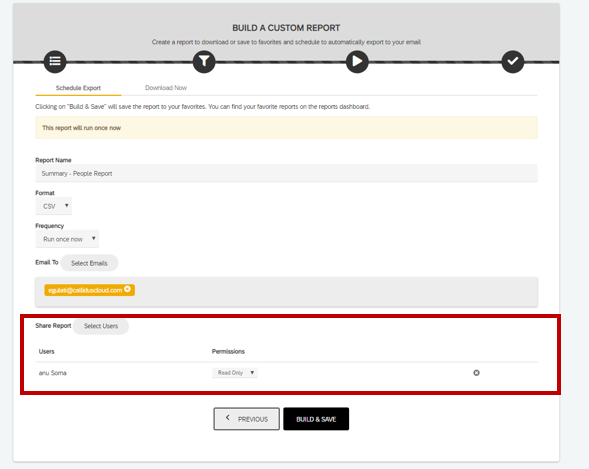This screenshot has width=589, height=469.
Task: Remove anu Soma from shared users
Action: (476, 372)
